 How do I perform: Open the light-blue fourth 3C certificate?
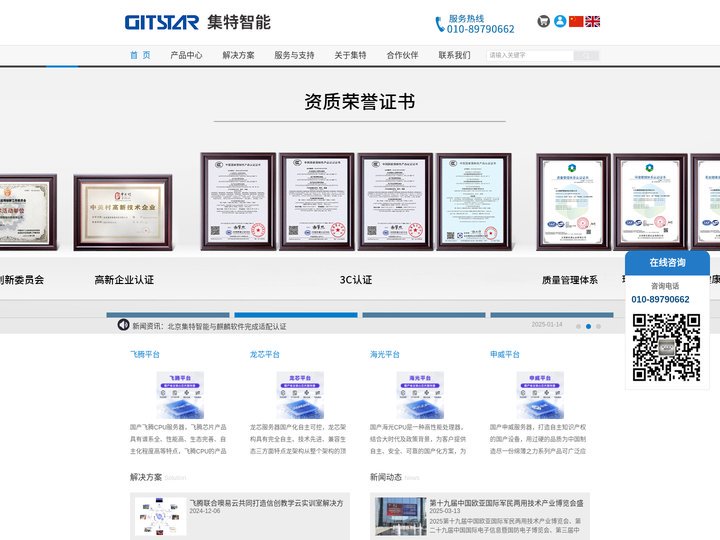[474, 202]
